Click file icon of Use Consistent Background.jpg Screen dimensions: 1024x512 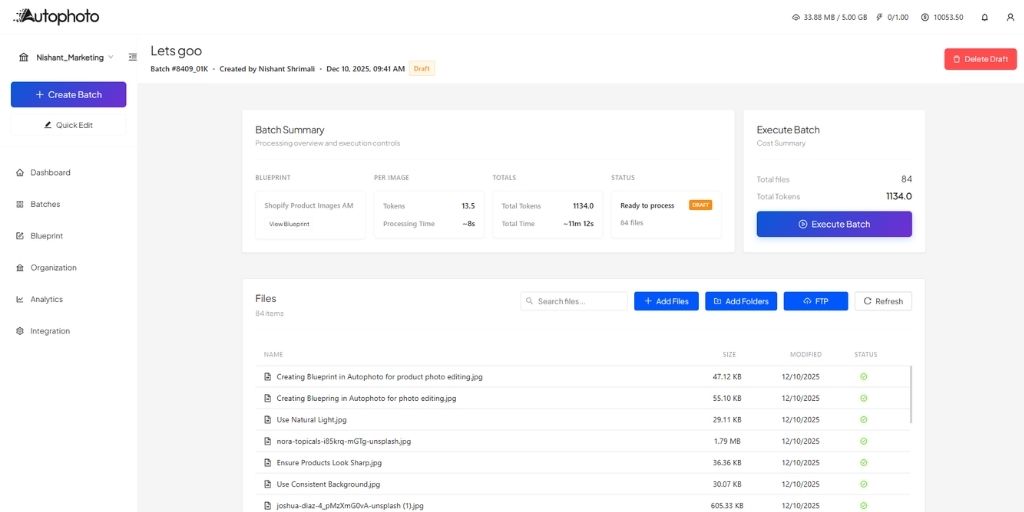267,484
